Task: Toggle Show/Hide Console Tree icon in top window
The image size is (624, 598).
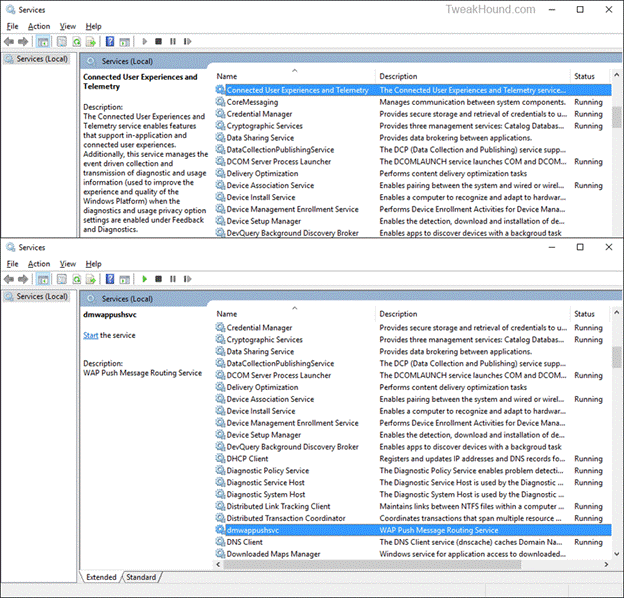Action: point(43,41)
